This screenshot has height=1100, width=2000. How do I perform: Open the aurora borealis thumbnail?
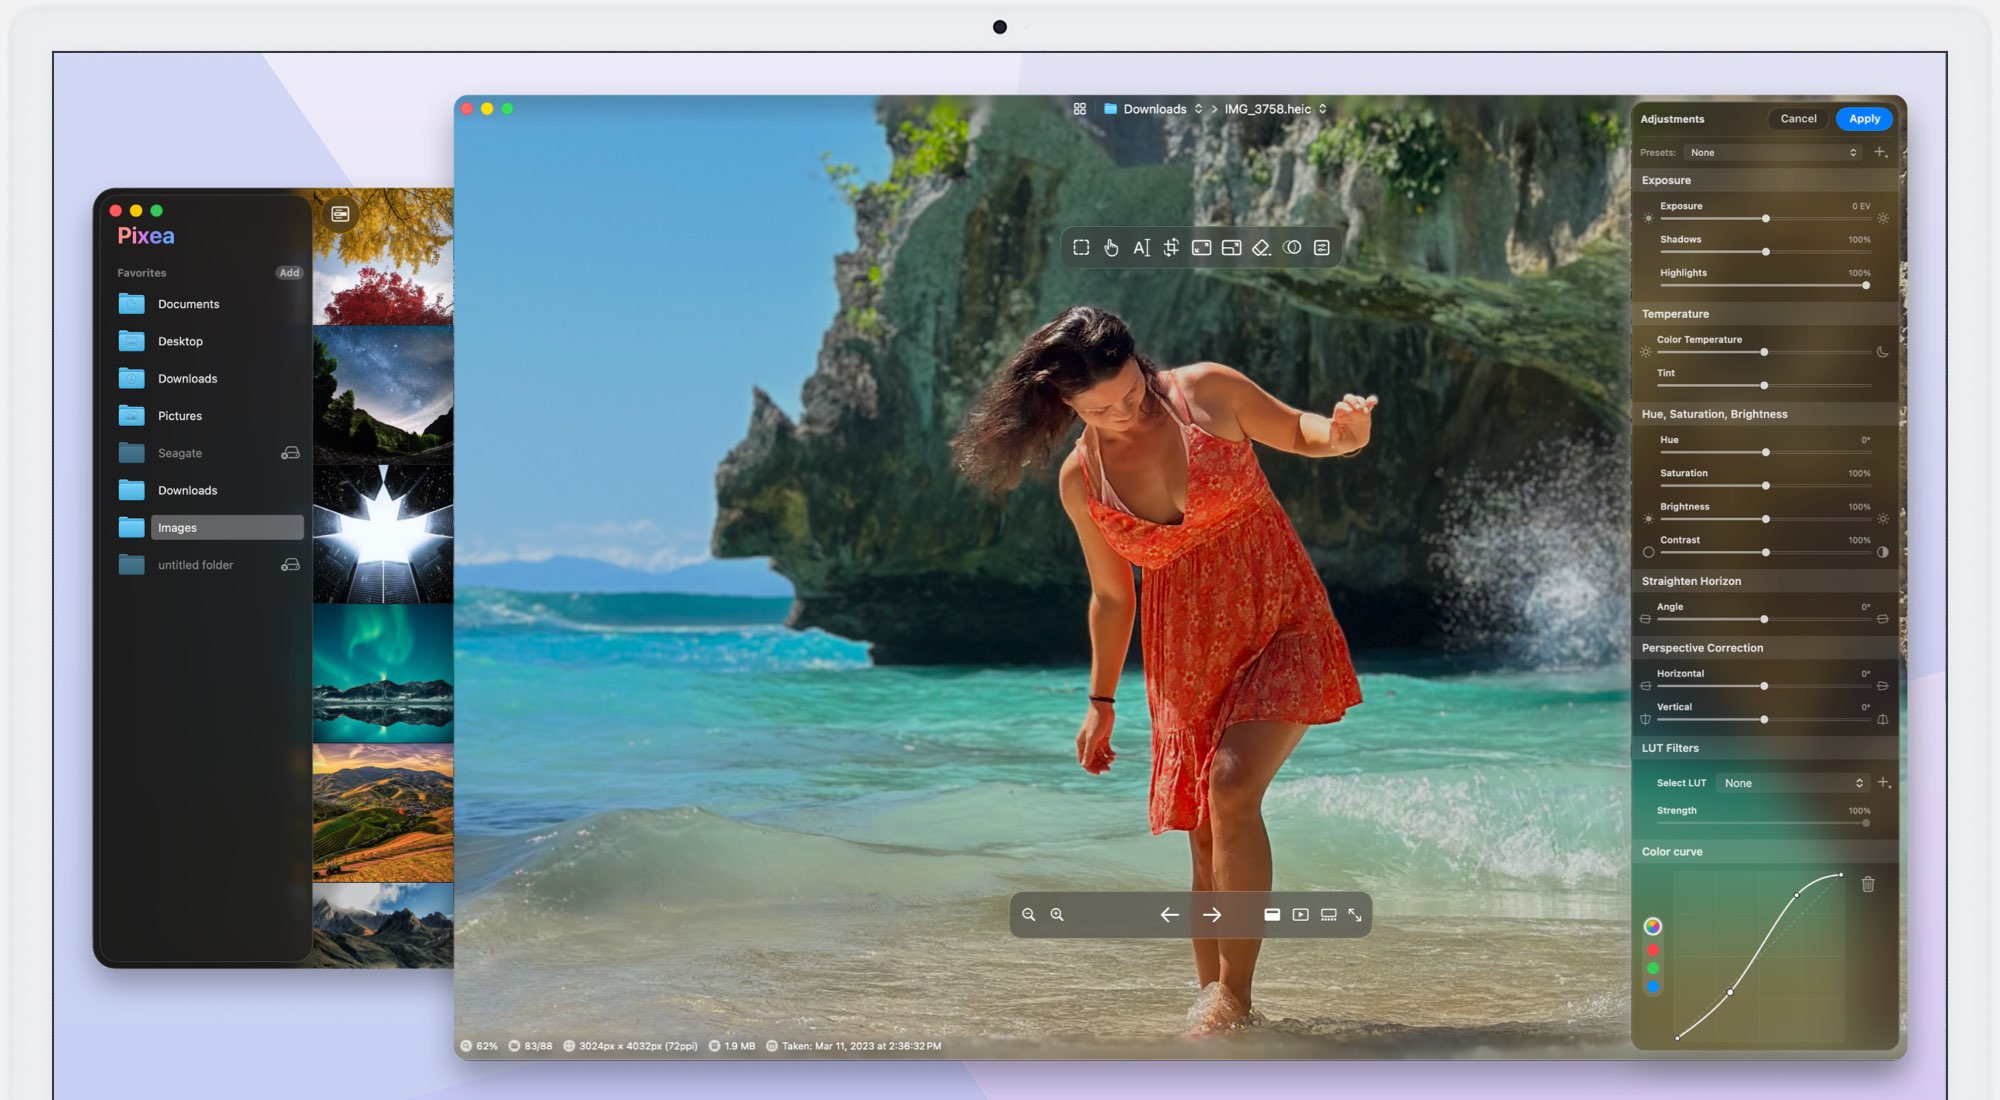[383, 672]
